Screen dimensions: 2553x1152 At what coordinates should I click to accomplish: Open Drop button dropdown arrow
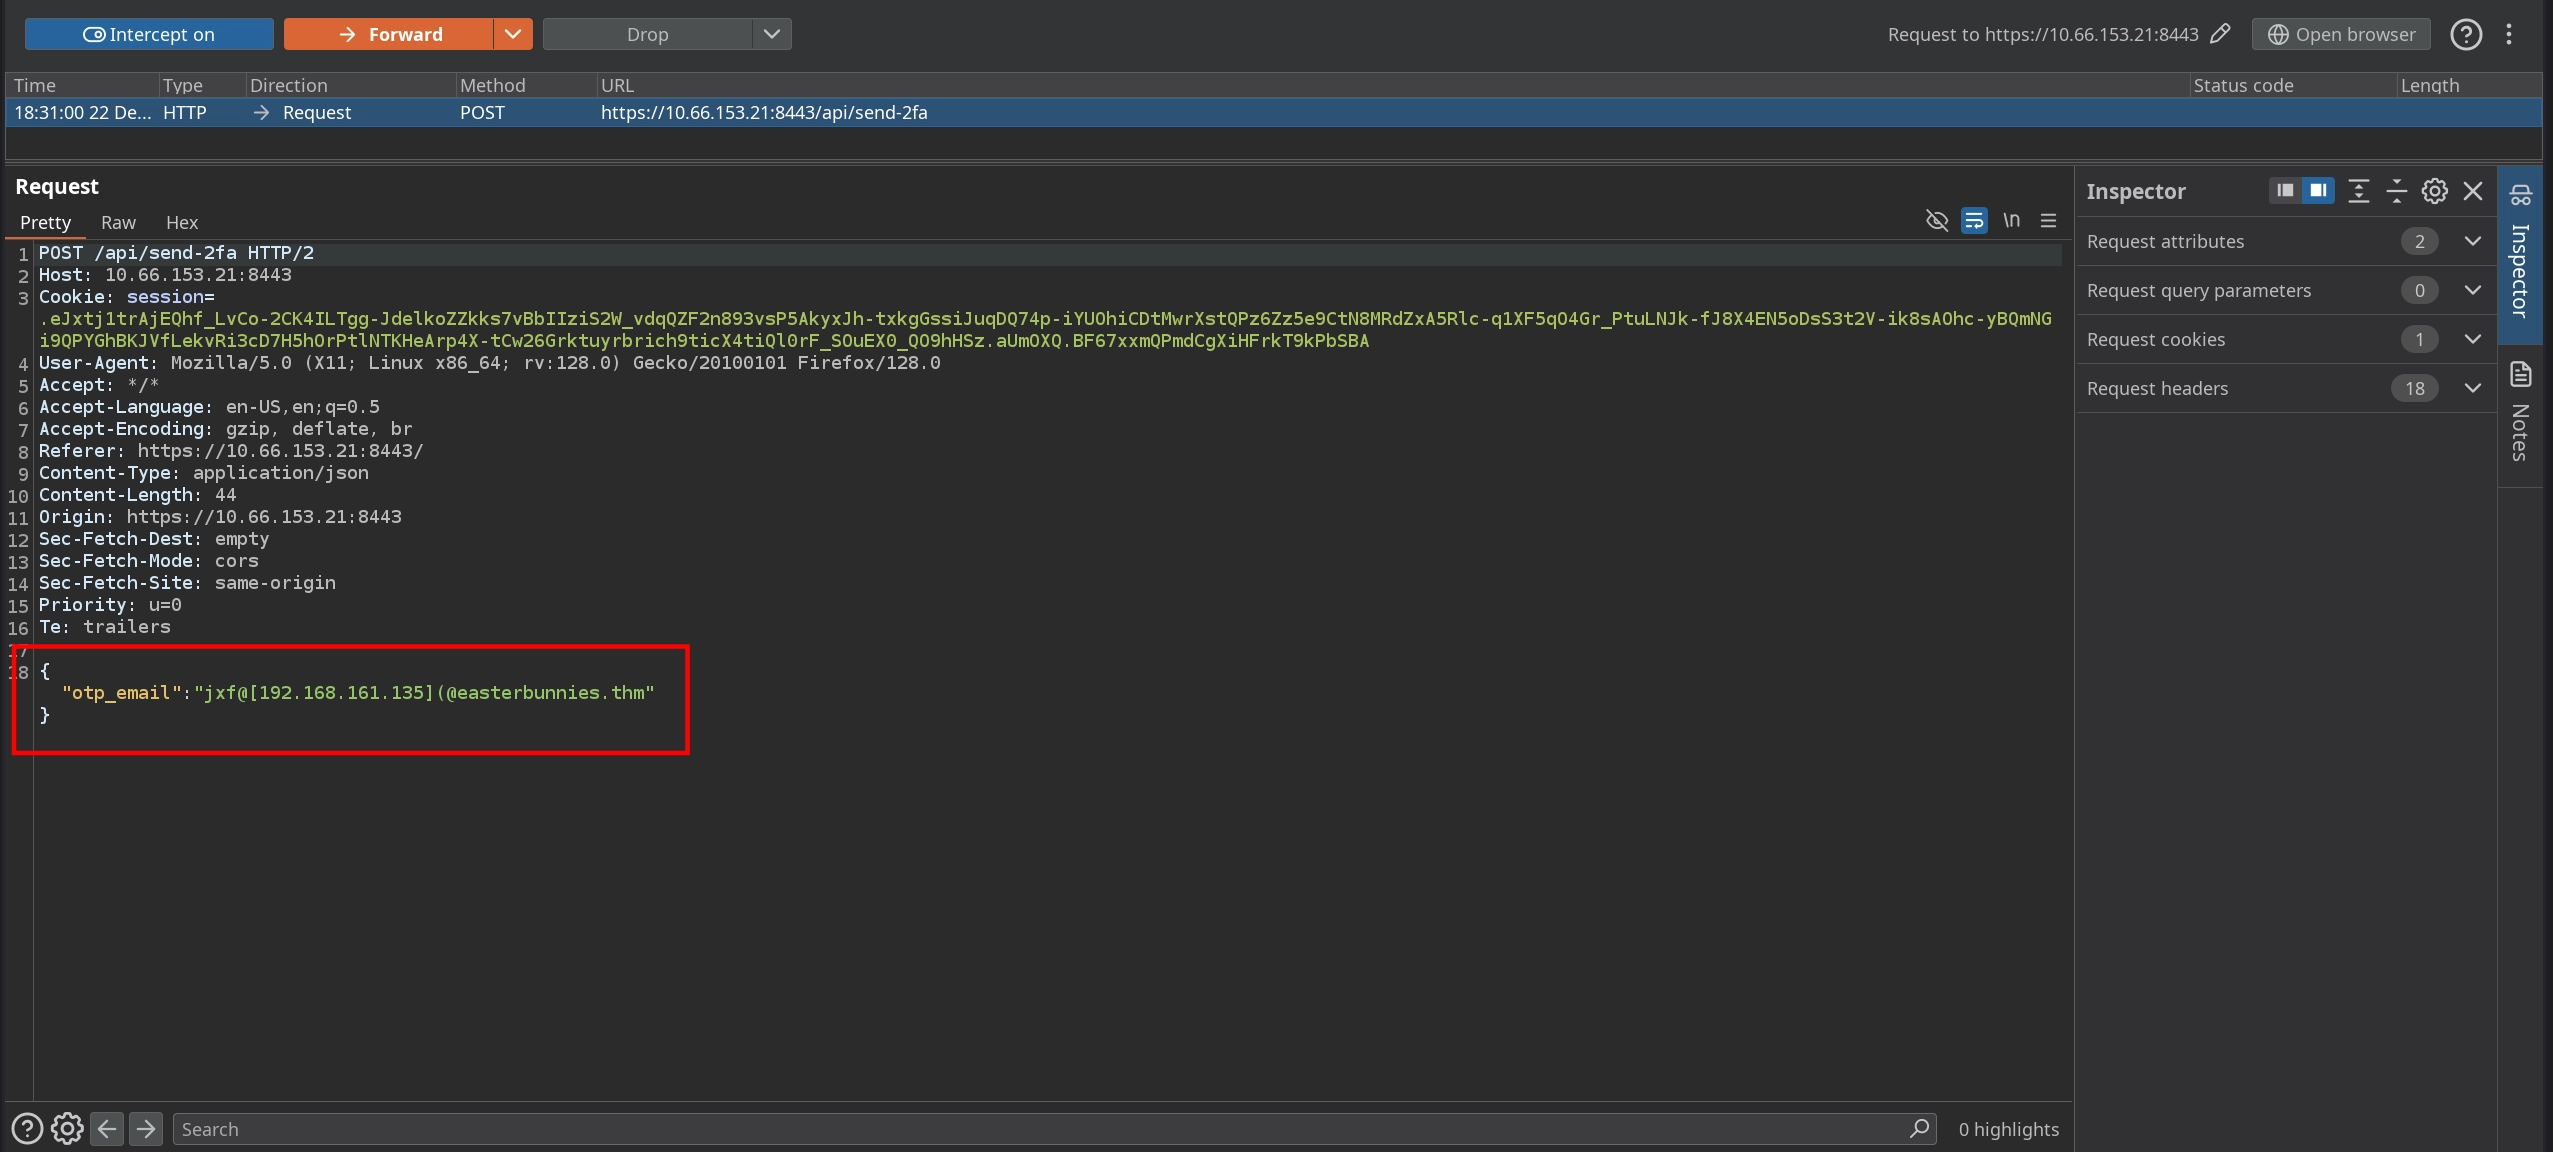point(771,34)
